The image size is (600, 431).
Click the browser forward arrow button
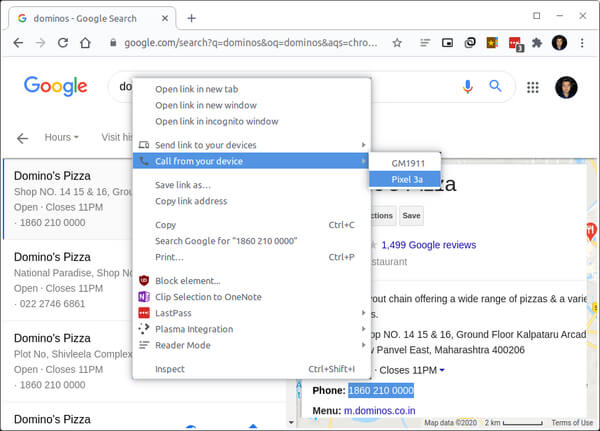(x=40, y=42)
